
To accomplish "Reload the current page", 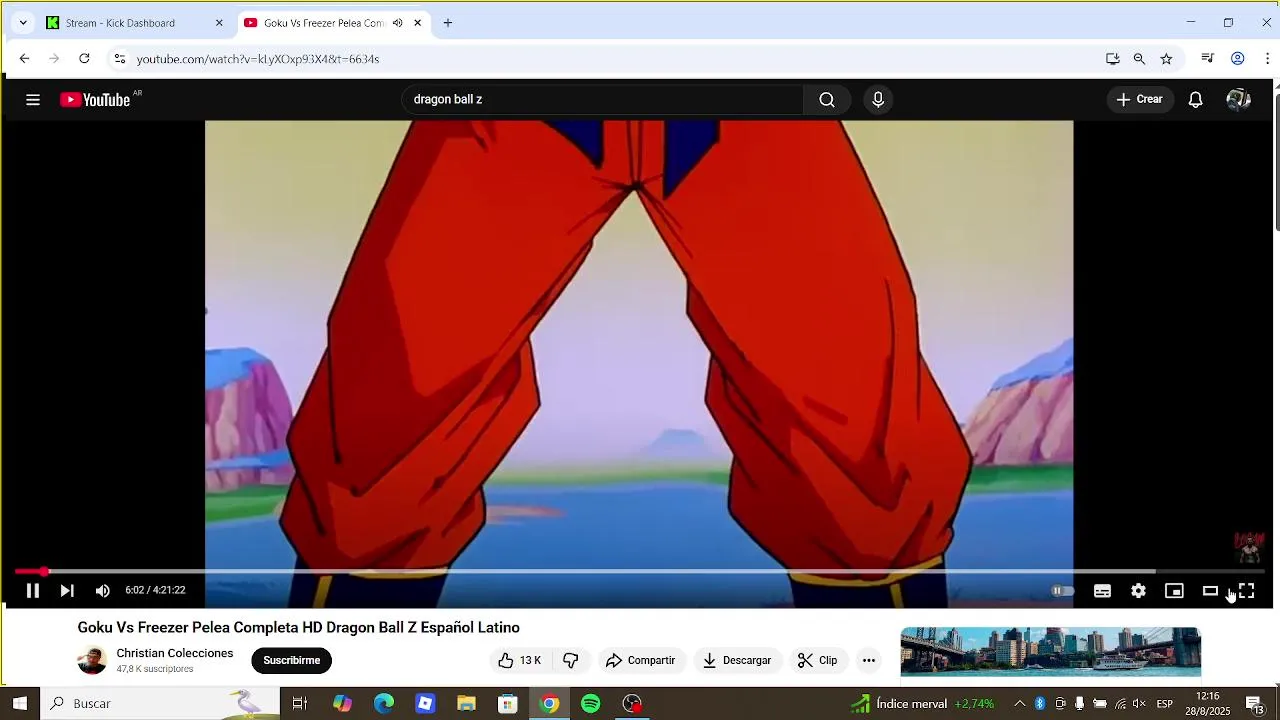I will tap(84, 59).
